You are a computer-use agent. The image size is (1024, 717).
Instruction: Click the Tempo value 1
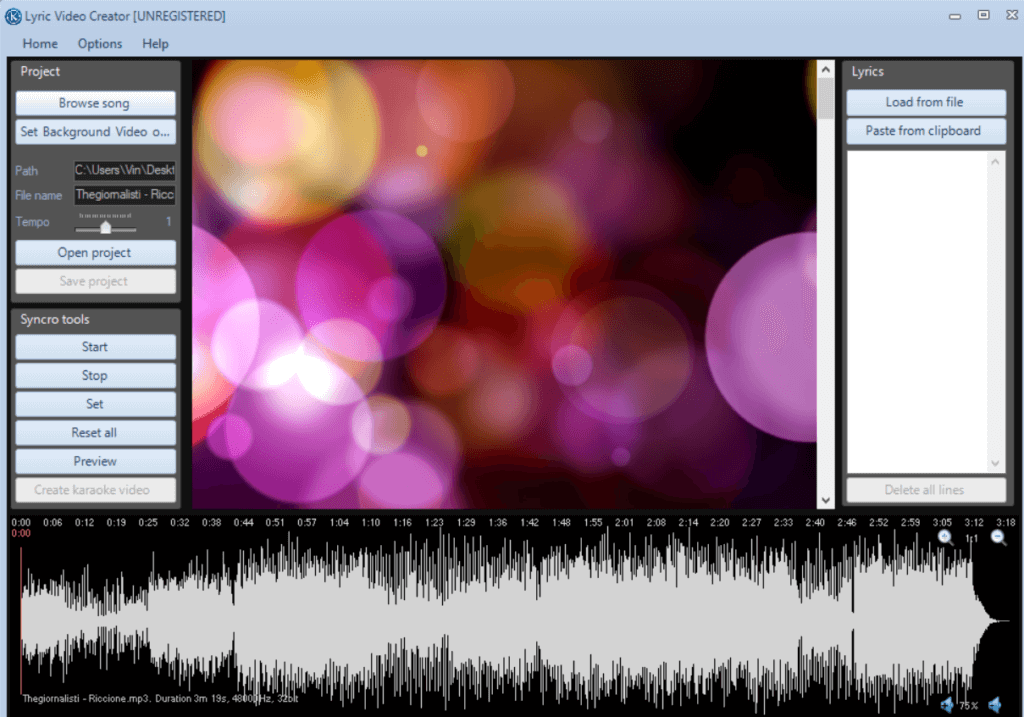coord(168,221)
